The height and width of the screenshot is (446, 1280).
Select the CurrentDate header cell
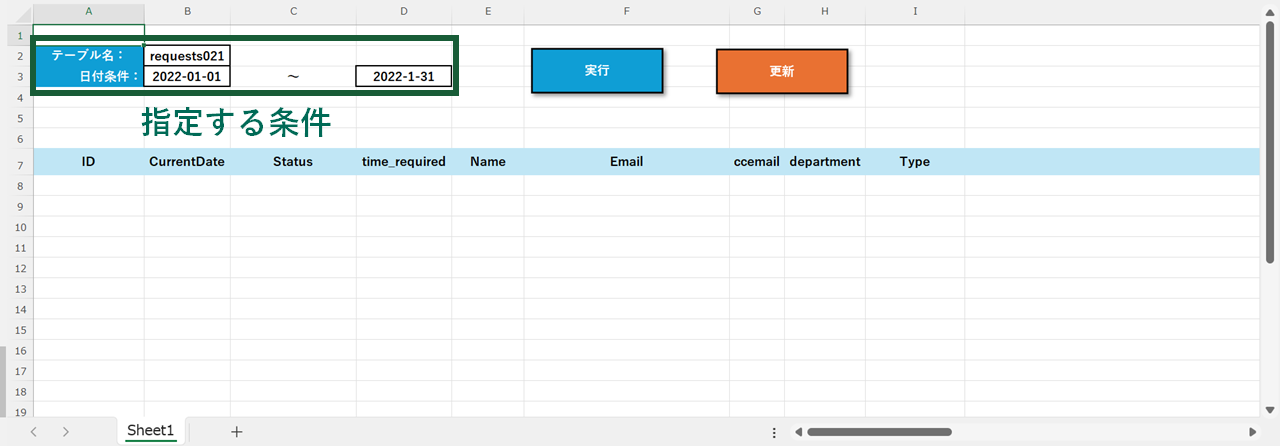[x=187, y=161]
